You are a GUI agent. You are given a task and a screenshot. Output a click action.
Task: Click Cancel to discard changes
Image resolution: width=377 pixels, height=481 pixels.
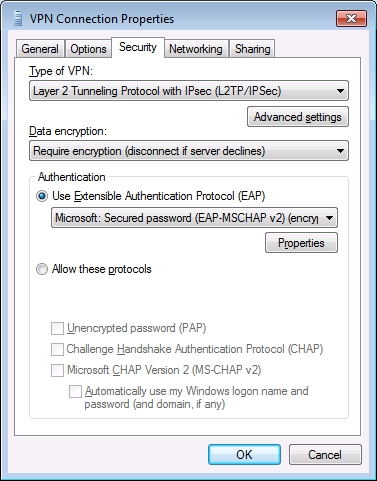(325, 455)
